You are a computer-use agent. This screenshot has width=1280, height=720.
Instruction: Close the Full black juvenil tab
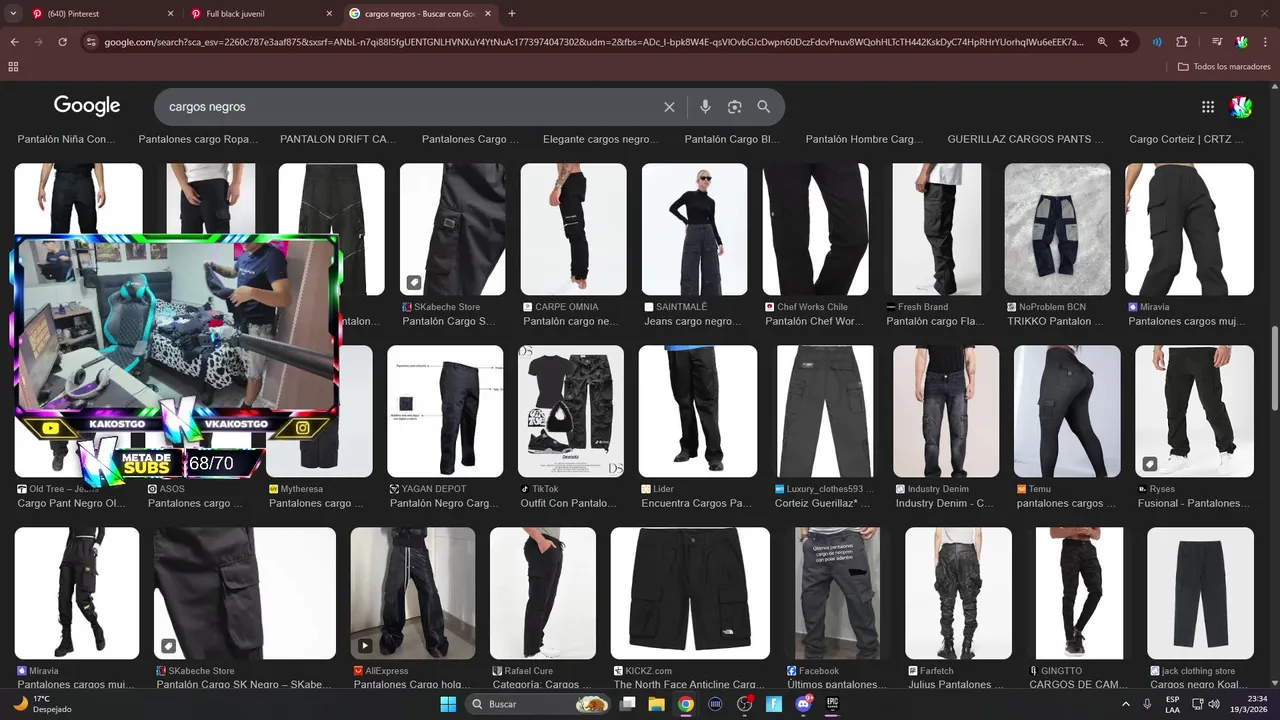(x=330, y=14)
